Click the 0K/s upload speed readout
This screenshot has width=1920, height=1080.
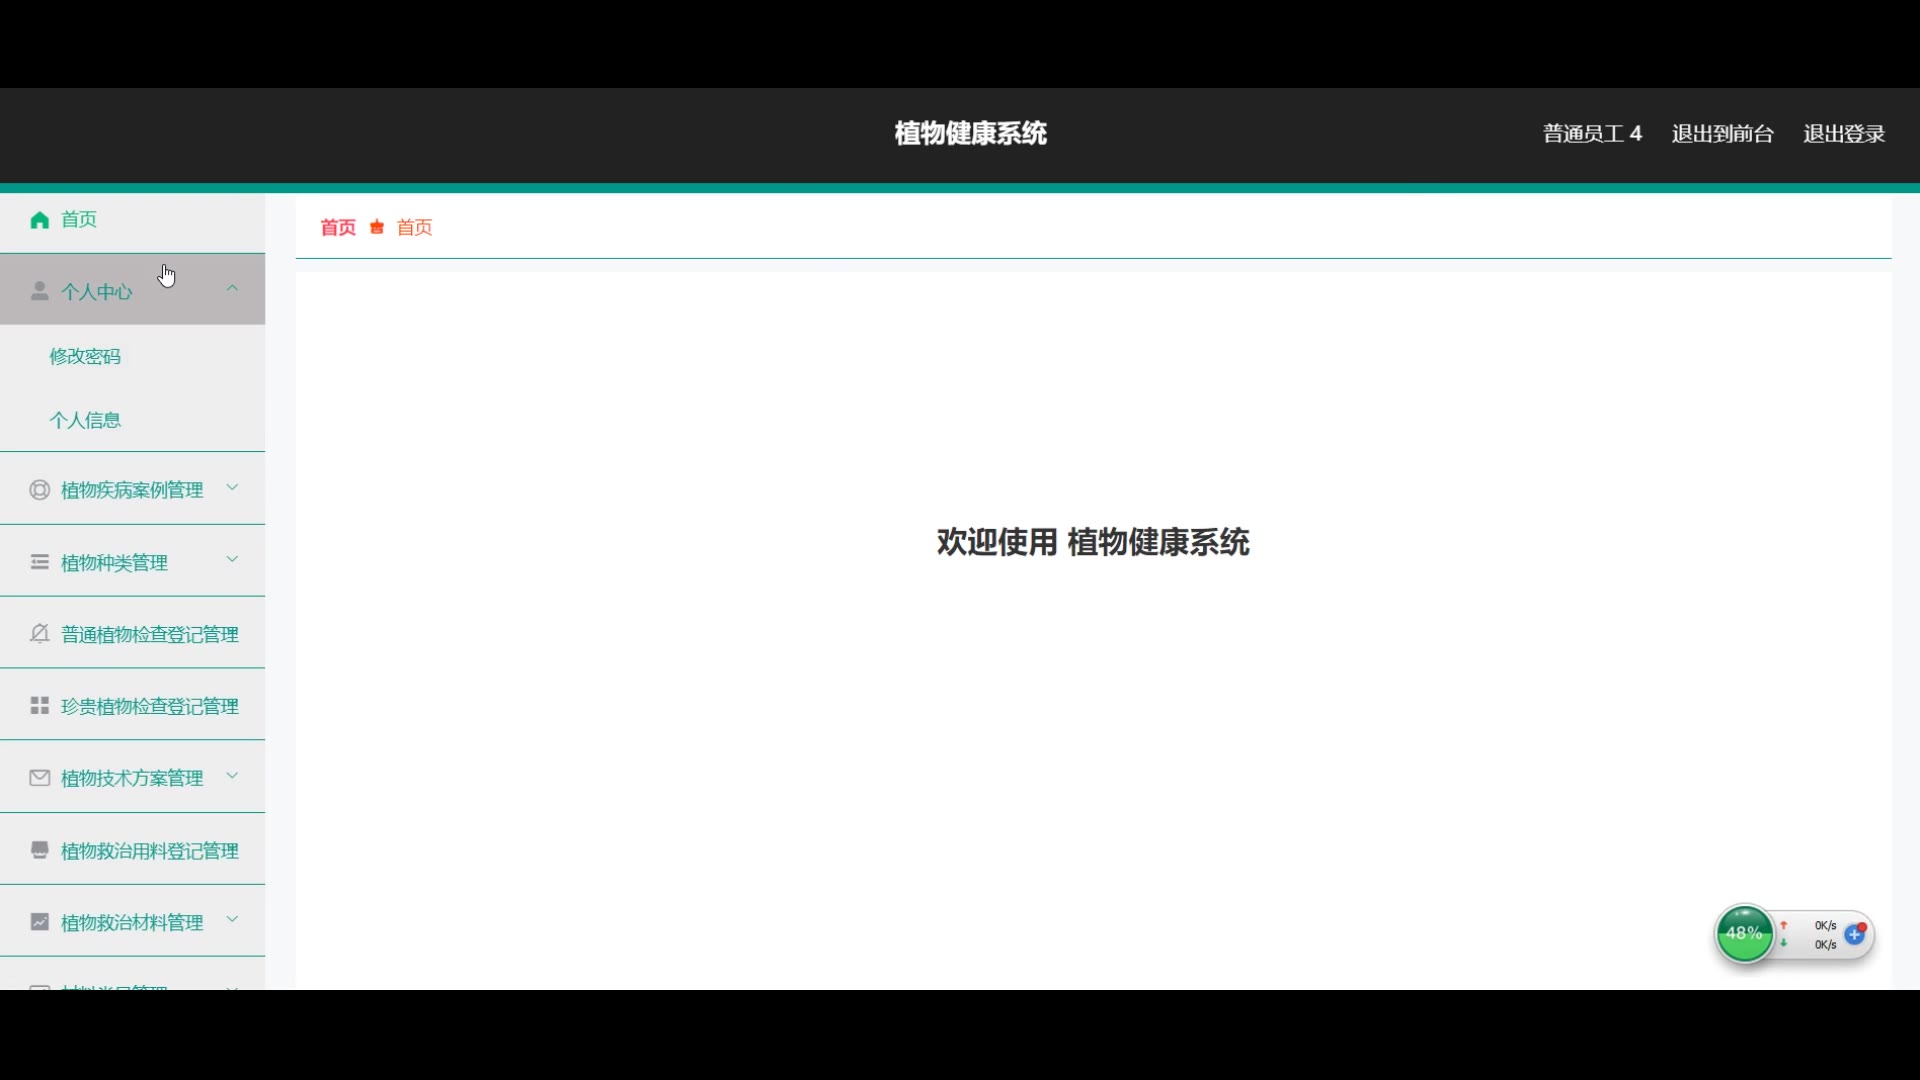point(1825,925)
